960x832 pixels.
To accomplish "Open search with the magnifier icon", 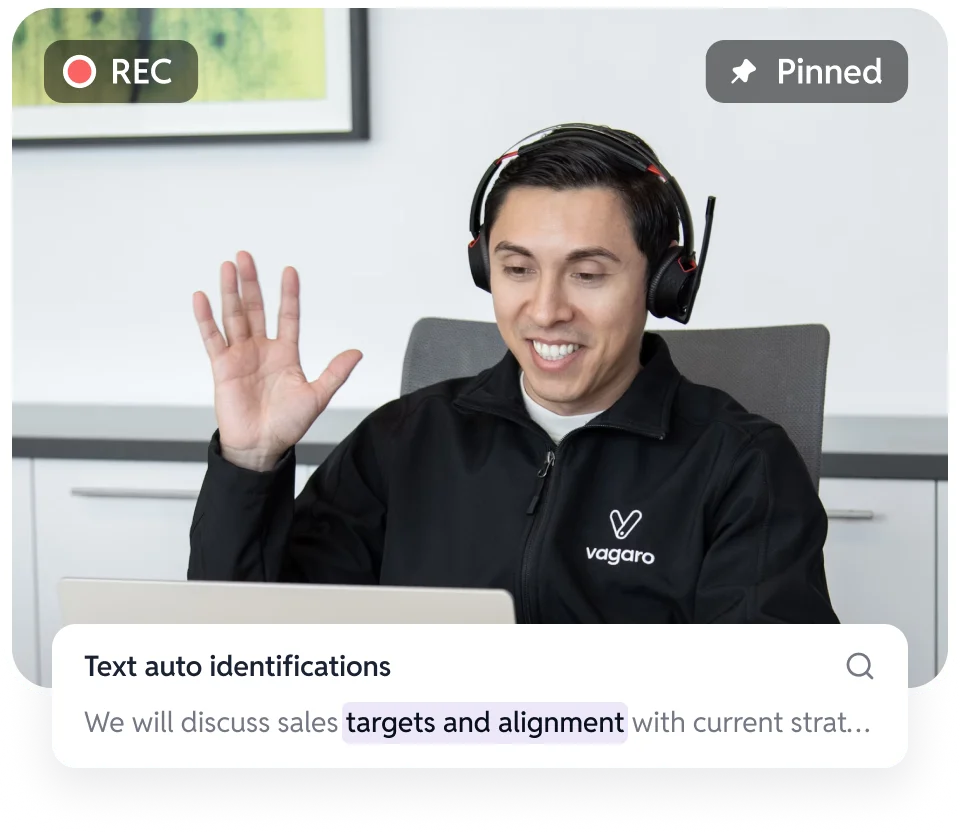I will click(x=859, y=666).
